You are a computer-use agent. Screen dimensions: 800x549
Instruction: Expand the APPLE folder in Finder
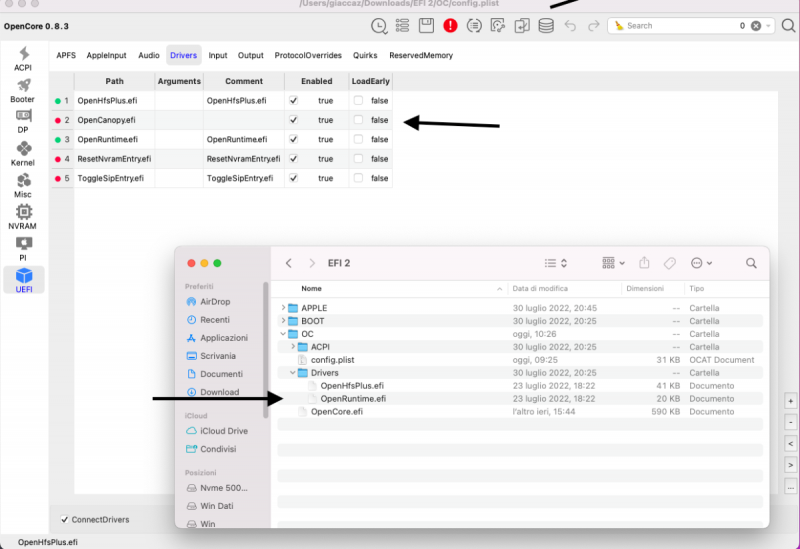point(283,308)
